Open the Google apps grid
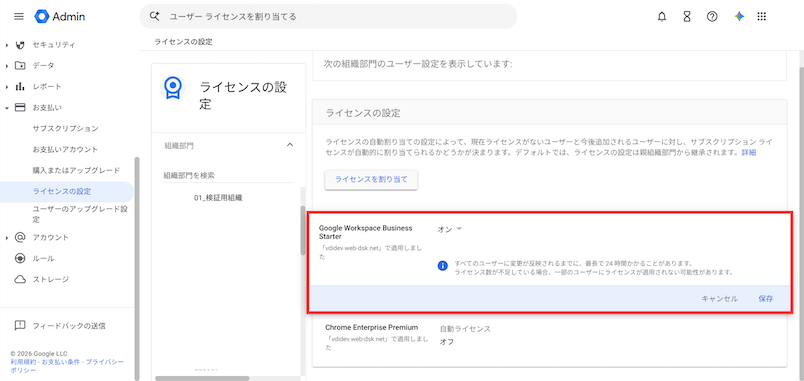The height and width of the screenshot is (381, 804). click(x=762, y=16)
